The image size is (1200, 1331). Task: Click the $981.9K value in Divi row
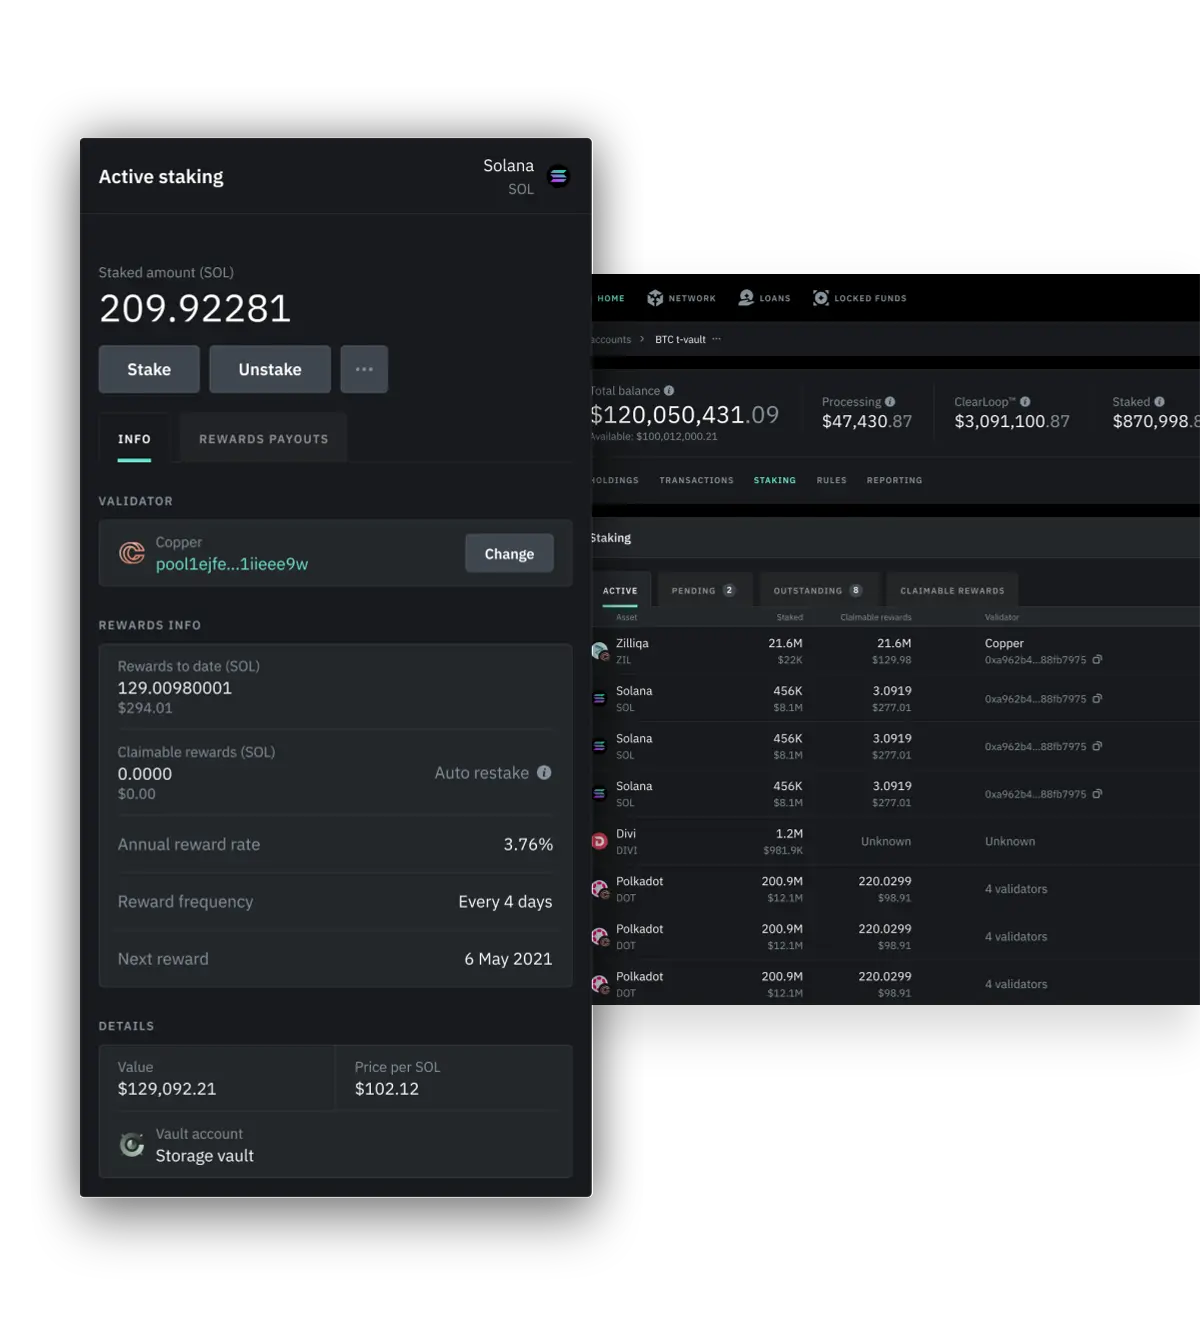coord(783,851)
